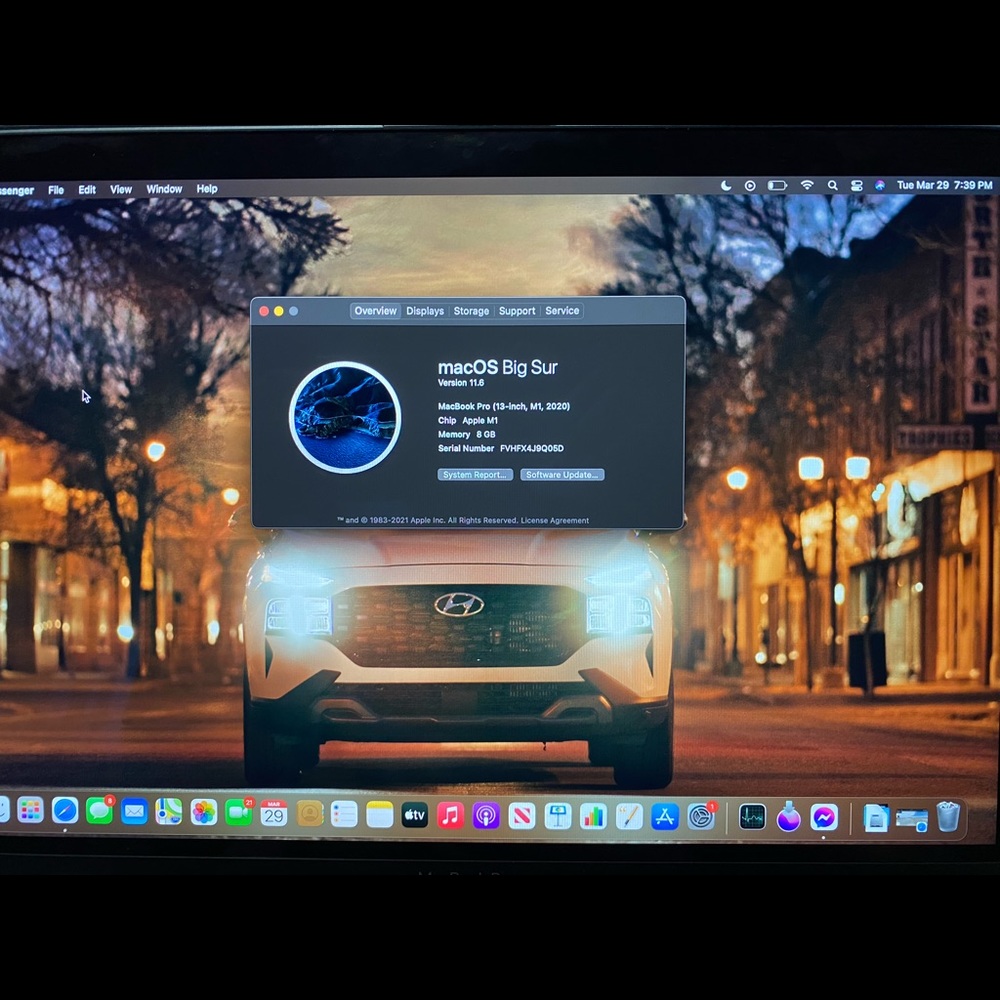Toggle Do Not Disturb moon icon
Image resolution: width=1000 pixels, height=1000 pixels.
(x=726, y=186)
